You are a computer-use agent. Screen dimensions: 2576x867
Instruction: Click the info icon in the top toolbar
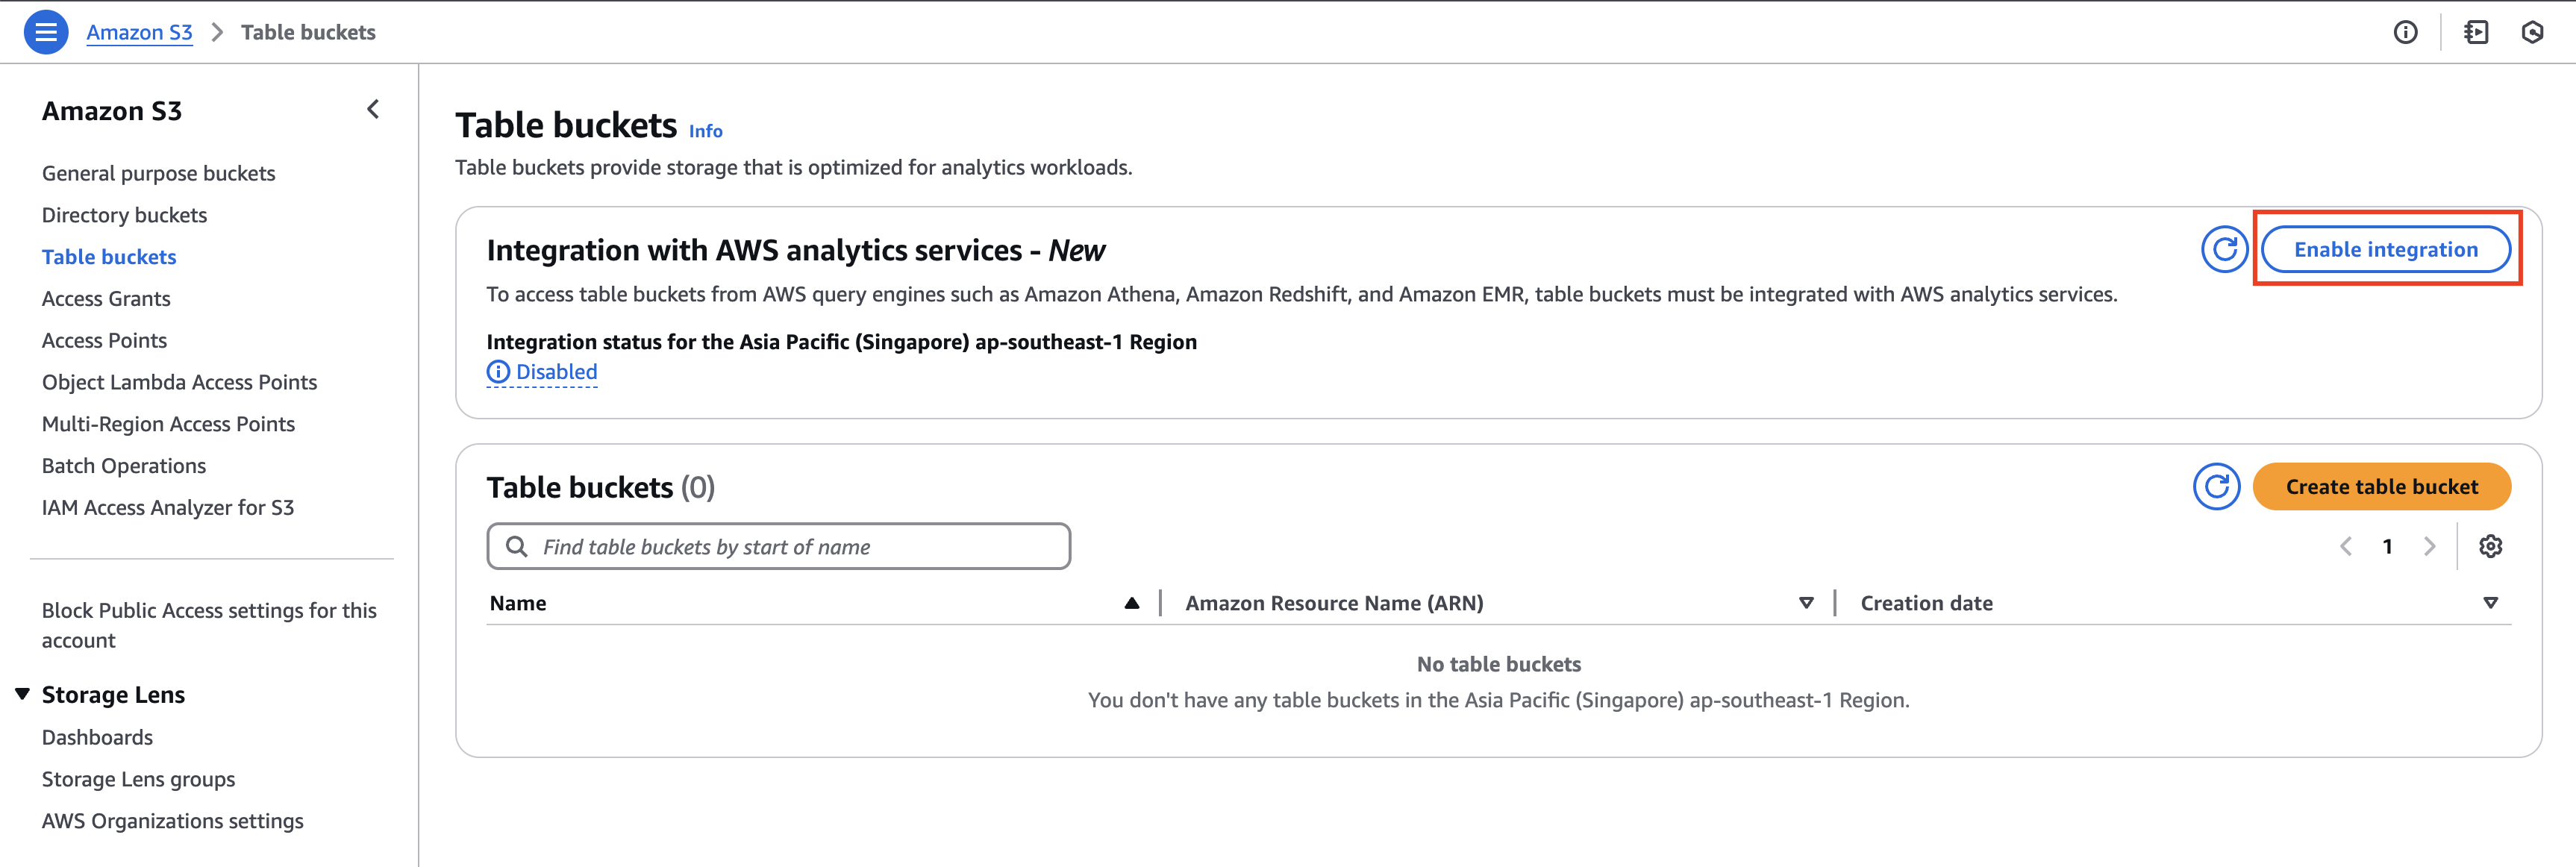point(2406,32)
